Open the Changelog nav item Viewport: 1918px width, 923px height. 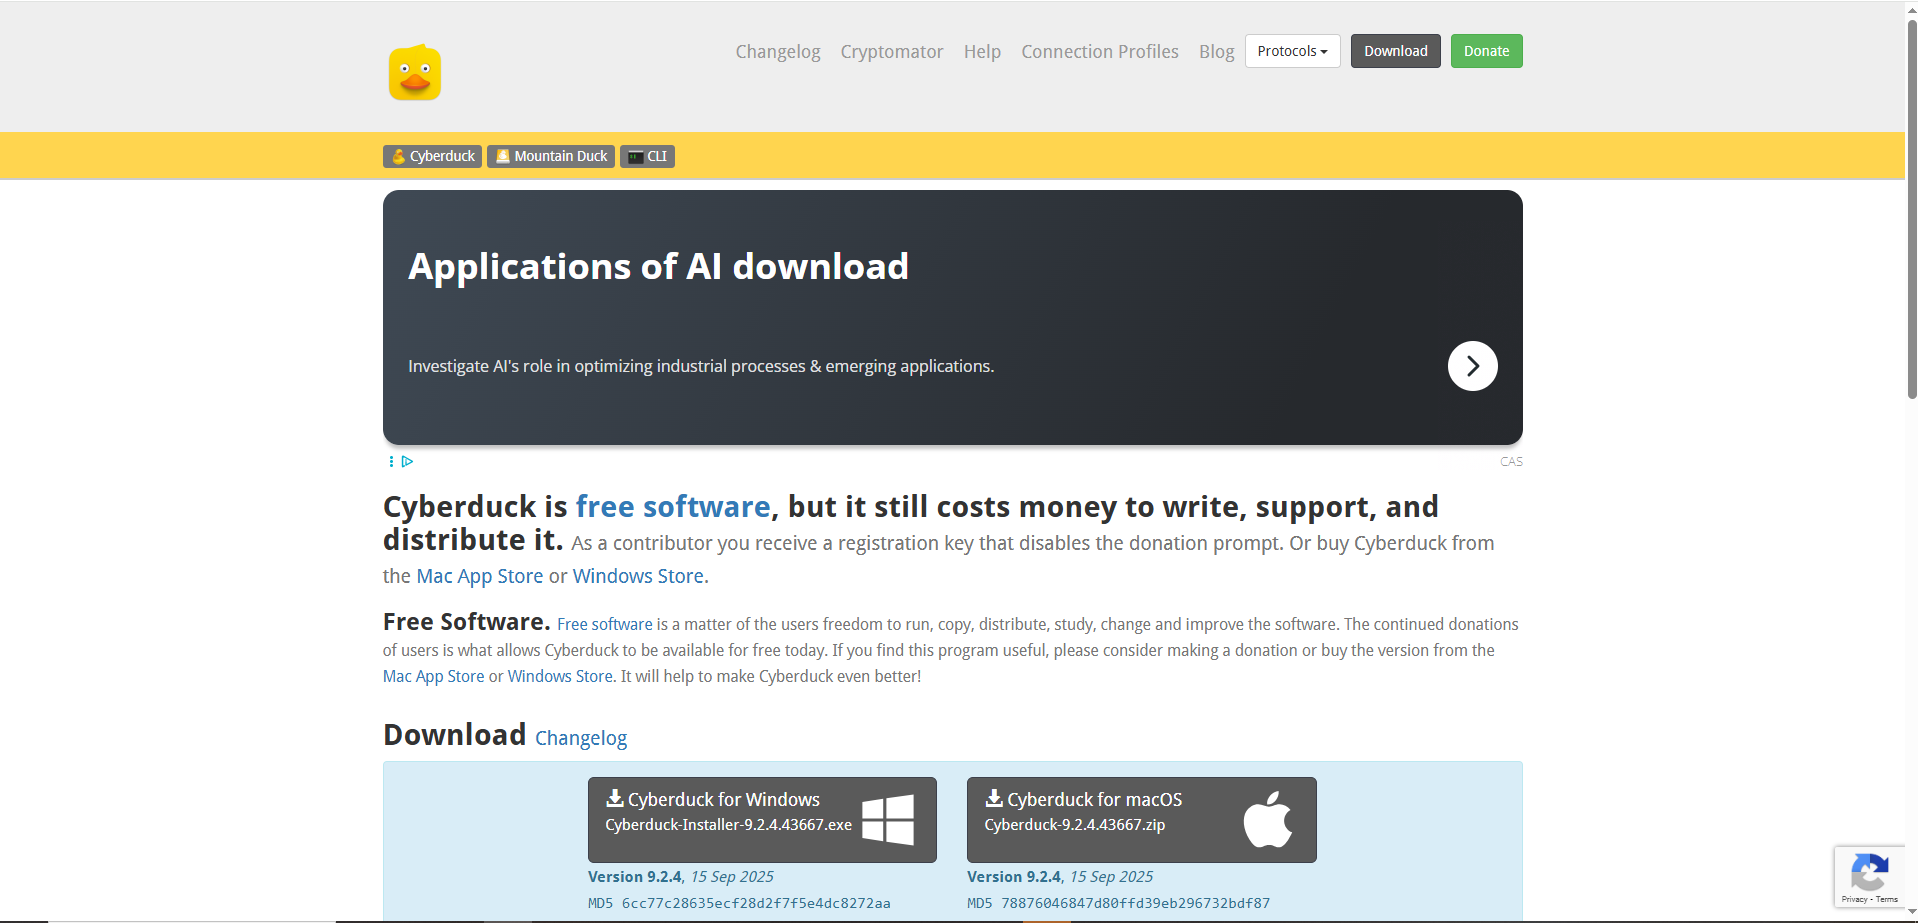tap(777, 52)
